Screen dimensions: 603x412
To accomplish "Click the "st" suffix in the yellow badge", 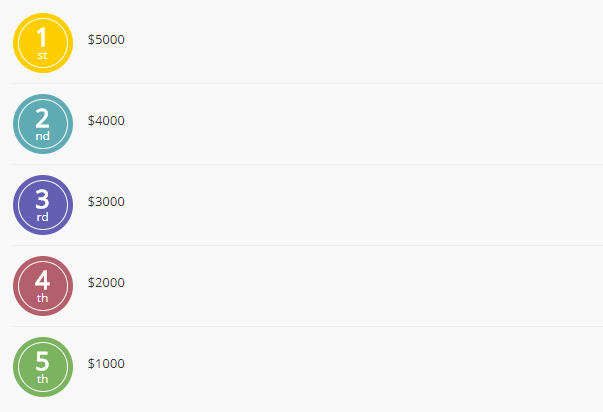I will click(42, 56).
